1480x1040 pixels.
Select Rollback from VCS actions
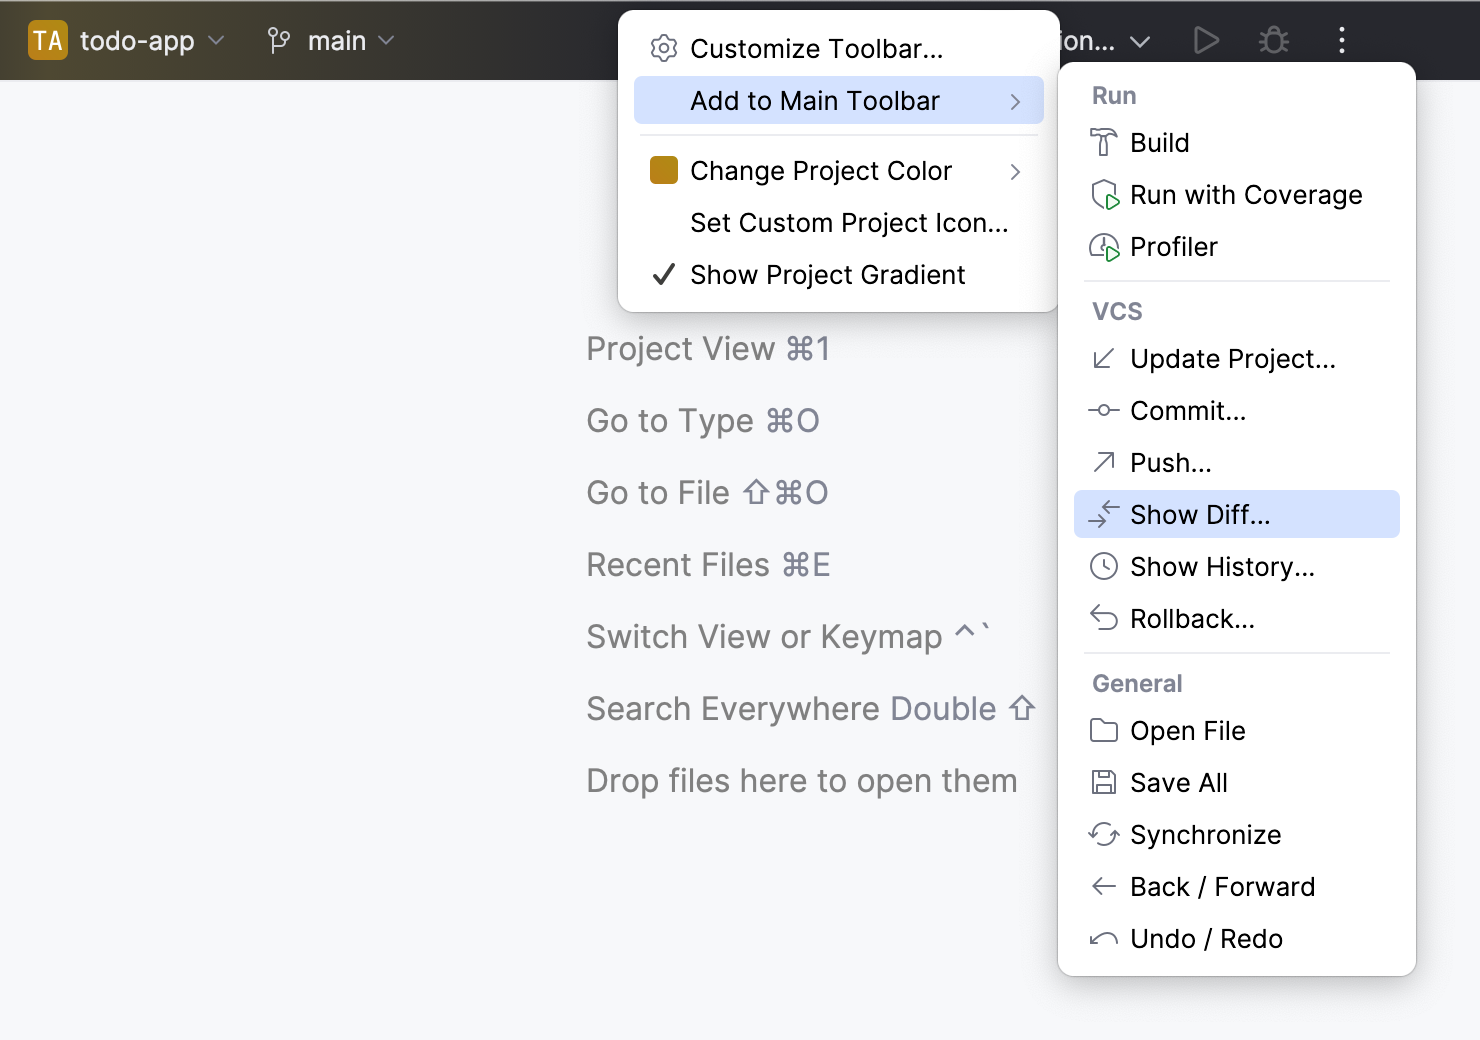click(1192, 618)
